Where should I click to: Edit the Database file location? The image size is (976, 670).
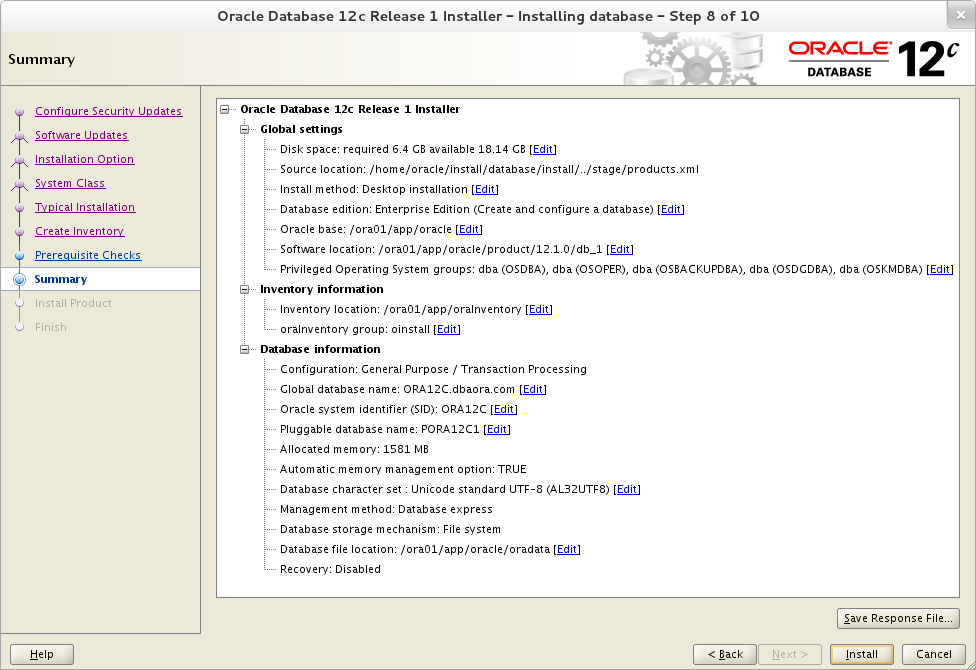566,549
